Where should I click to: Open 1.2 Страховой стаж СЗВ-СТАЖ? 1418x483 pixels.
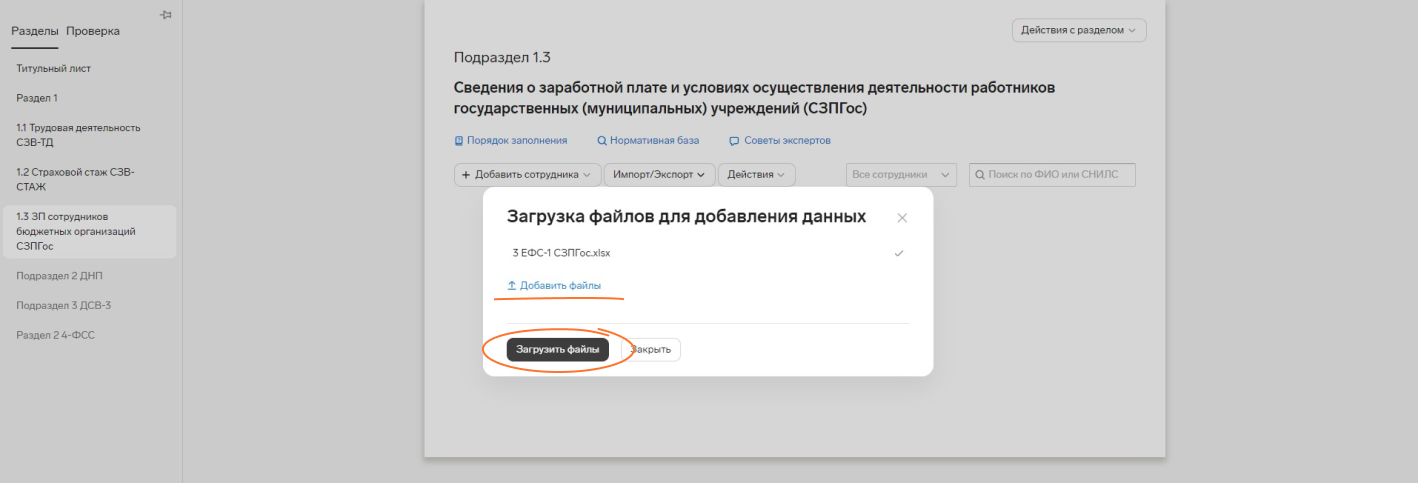(x=75, y=179)
